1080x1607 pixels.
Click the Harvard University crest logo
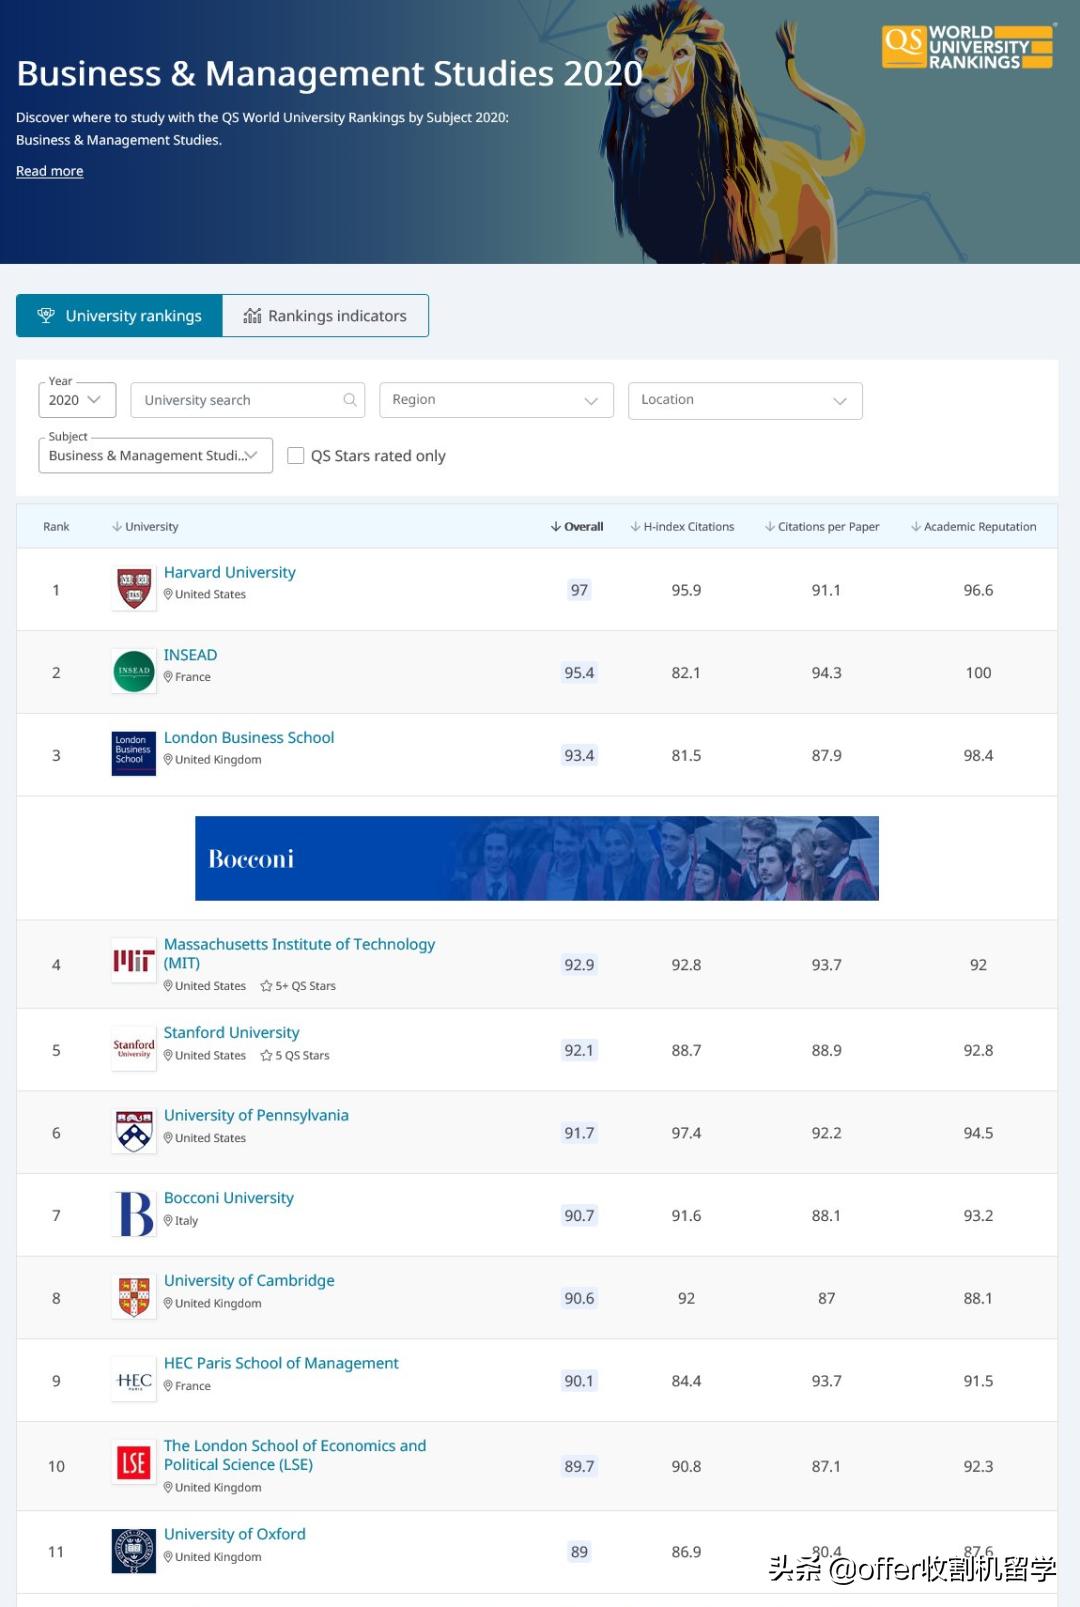coord(134,589)
